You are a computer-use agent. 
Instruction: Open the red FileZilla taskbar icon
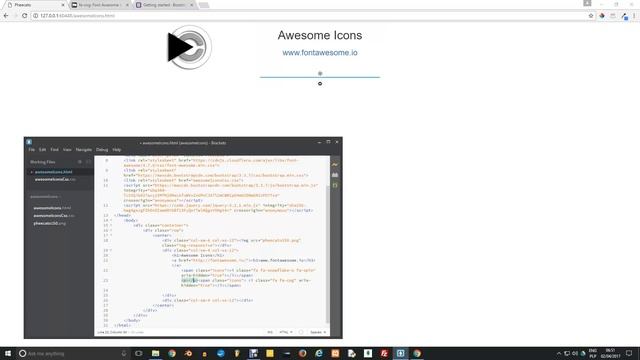tap(384, 353)
